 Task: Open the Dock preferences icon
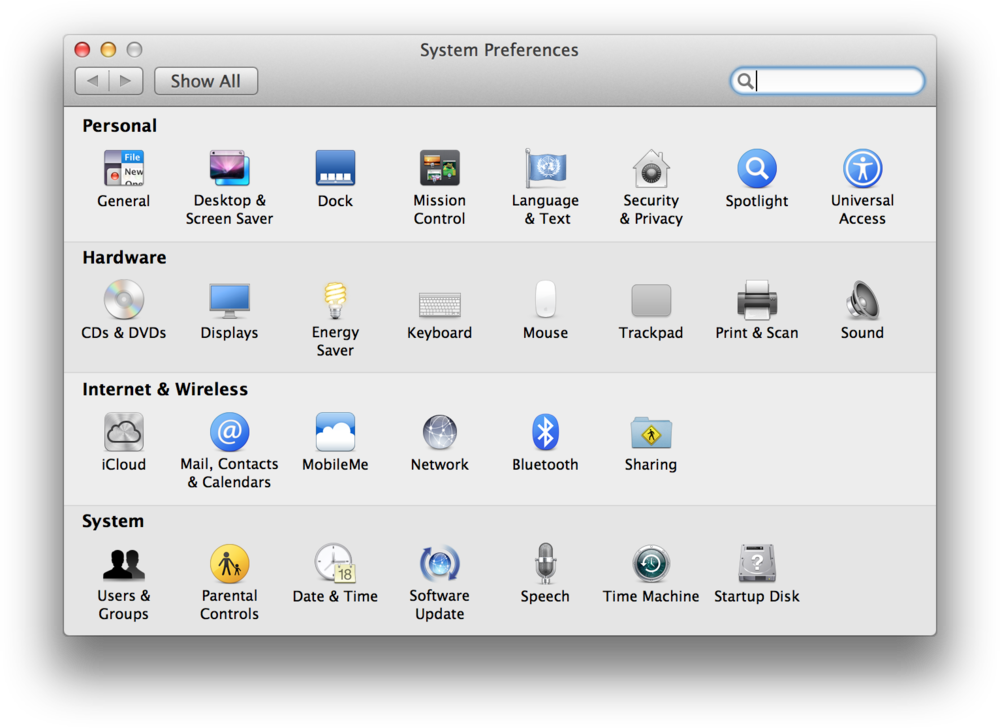(x=335, y=168)
